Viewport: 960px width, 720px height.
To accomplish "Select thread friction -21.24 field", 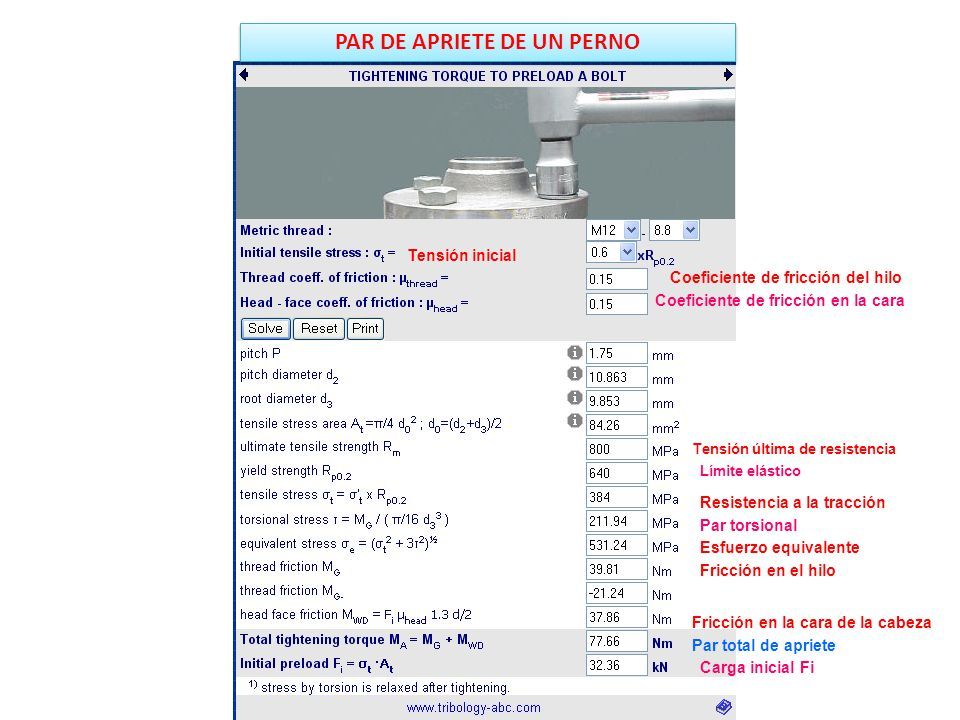I will [x=617, y=593].
